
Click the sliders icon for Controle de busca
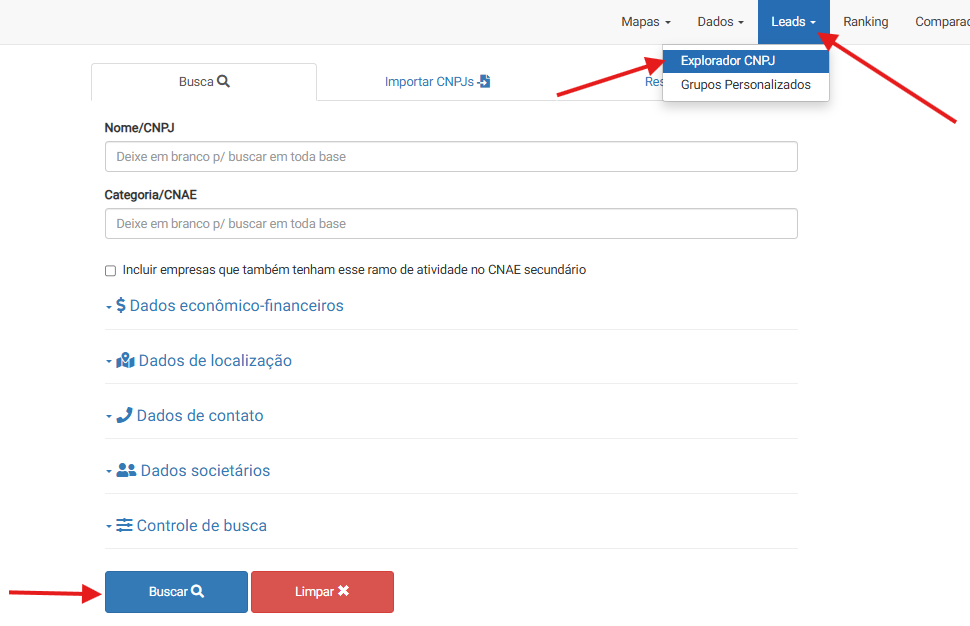[124, 526]
